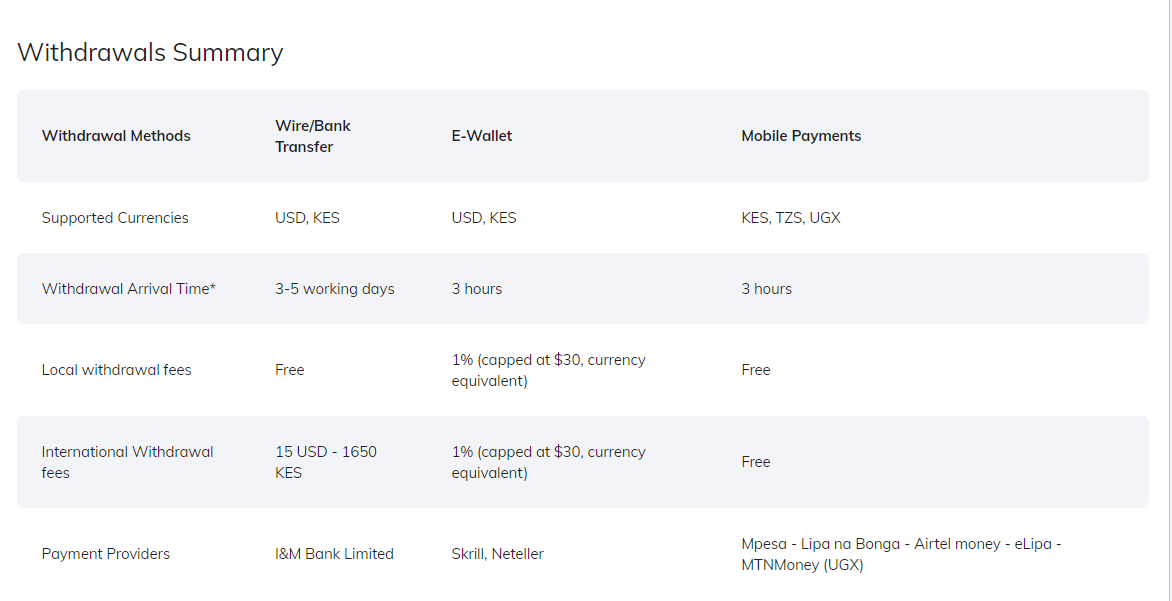Click the Payment Providers row label
The image size is (1172, 601).
(106, 554)
